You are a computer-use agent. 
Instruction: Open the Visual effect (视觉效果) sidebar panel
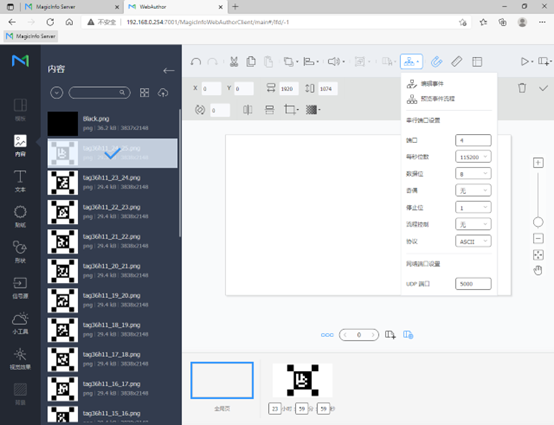tap(20, 359)
